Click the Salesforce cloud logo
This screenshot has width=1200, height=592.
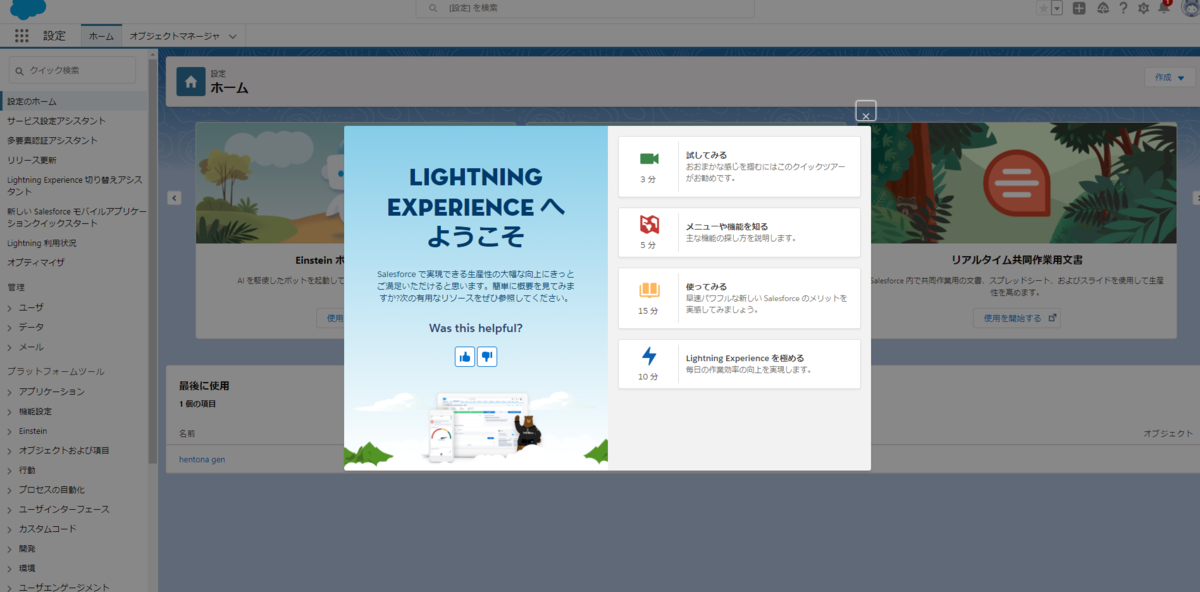26,8
